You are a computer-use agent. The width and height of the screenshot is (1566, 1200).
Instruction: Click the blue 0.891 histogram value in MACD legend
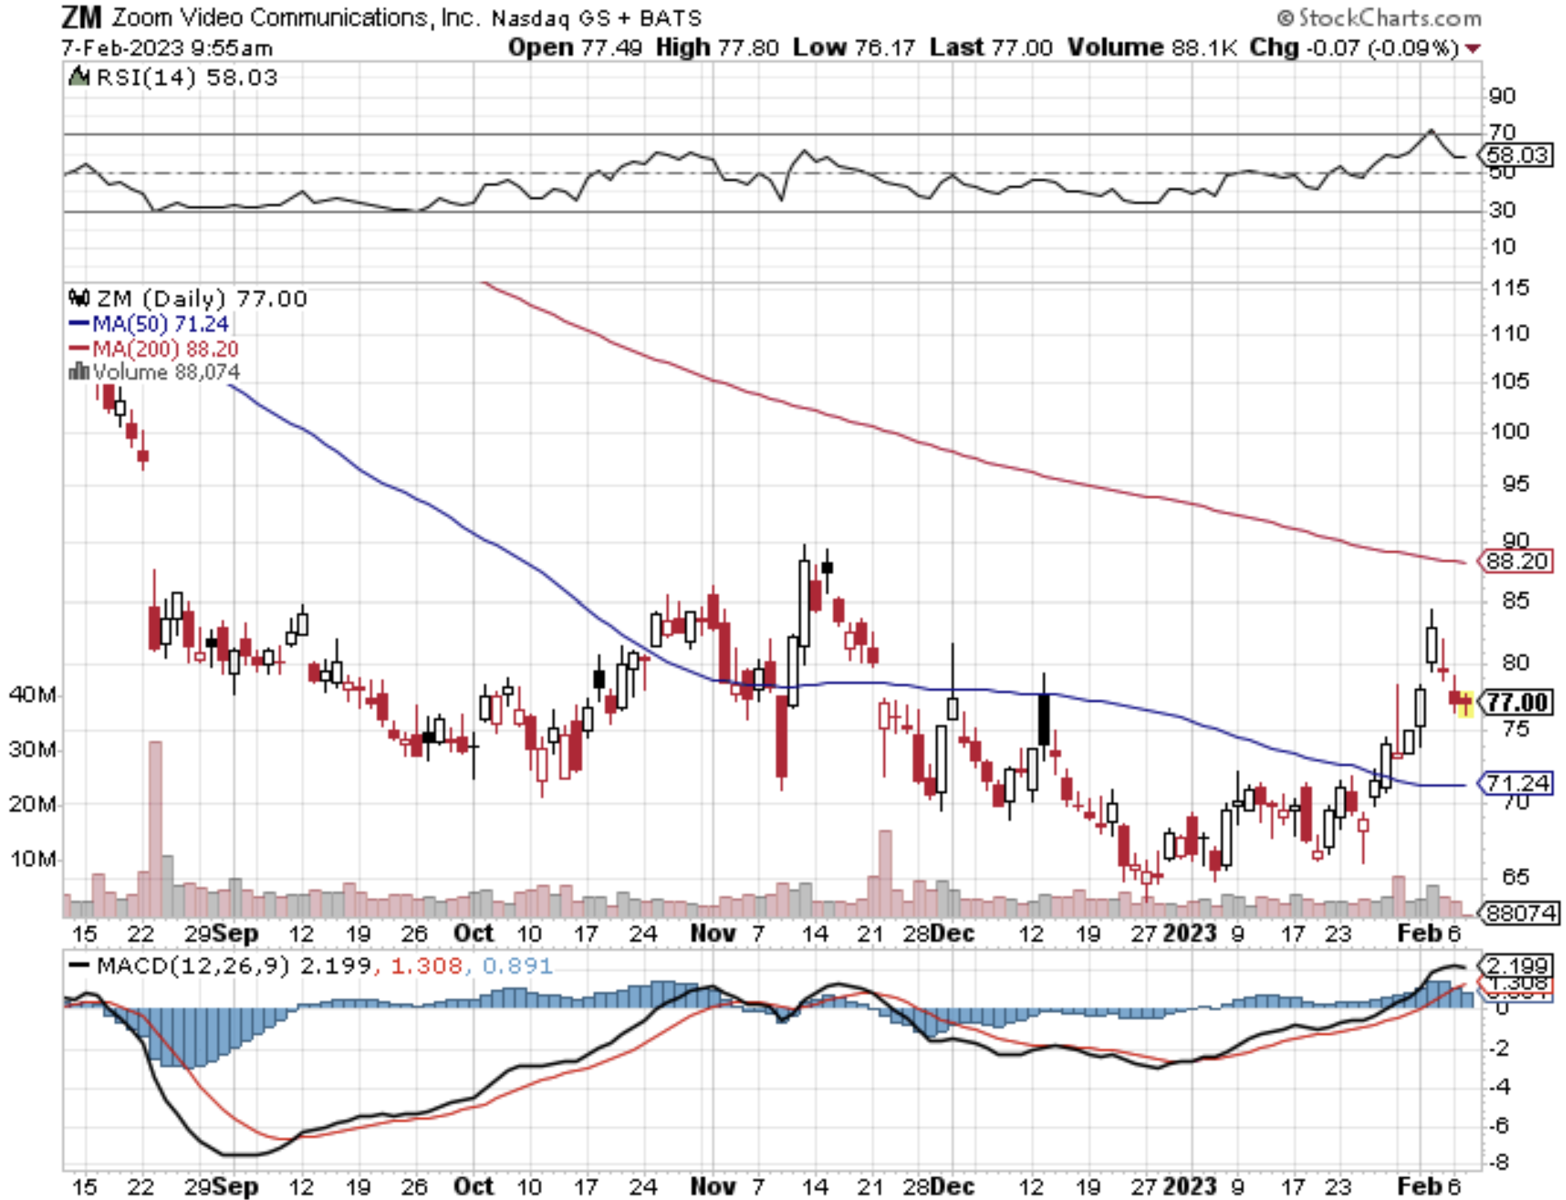[x=517, y=966]
